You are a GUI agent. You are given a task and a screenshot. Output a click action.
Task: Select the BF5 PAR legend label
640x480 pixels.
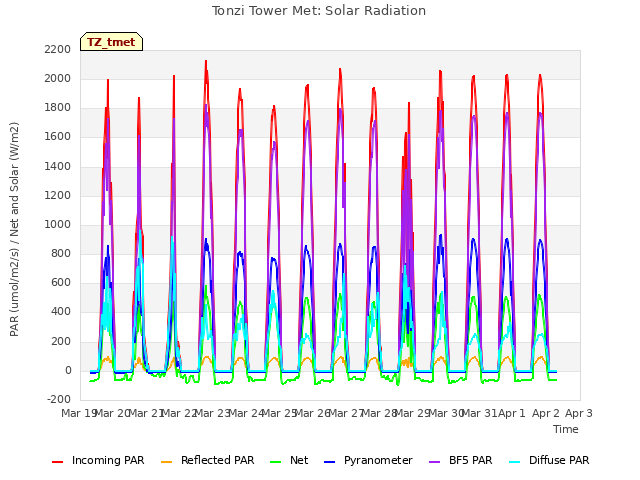point(471,460)
